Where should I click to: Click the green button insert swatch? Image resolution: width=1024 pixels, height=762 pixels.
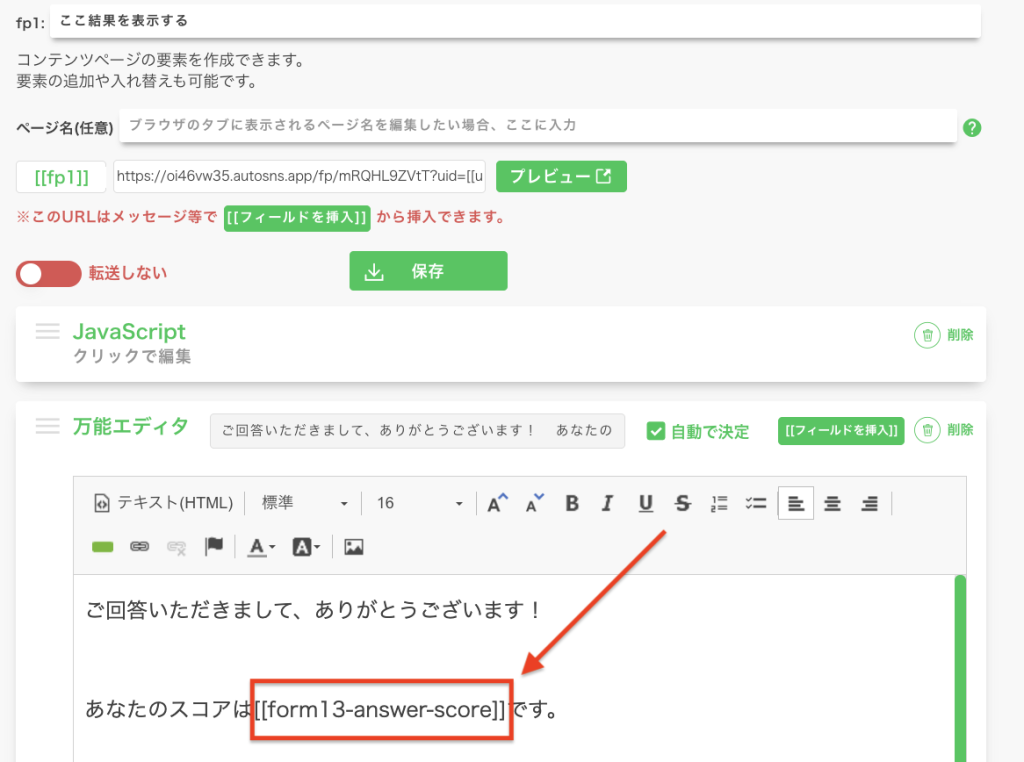[x=102, y=547]
